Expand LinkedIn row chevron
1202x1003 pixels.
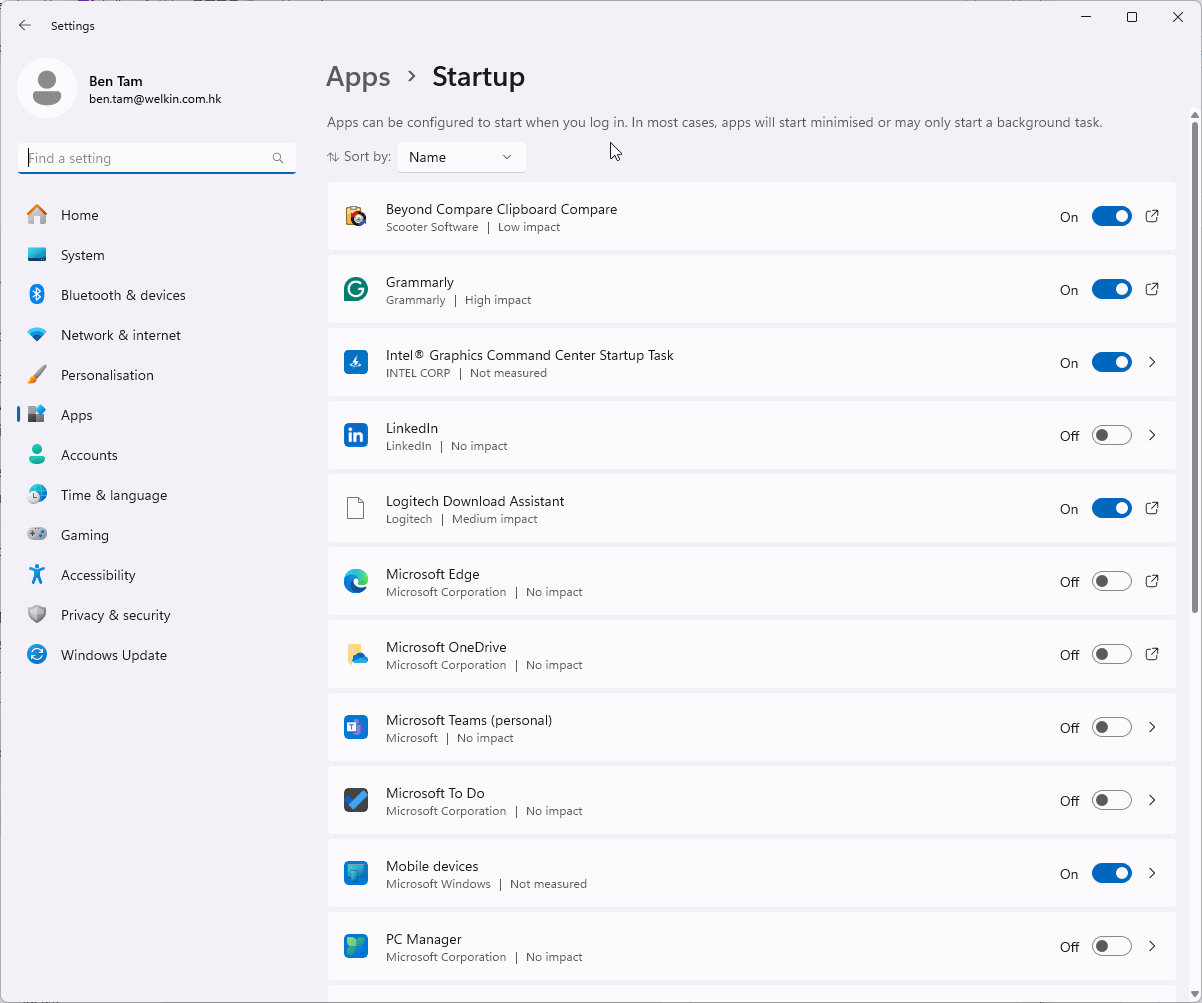(1152, 435)
